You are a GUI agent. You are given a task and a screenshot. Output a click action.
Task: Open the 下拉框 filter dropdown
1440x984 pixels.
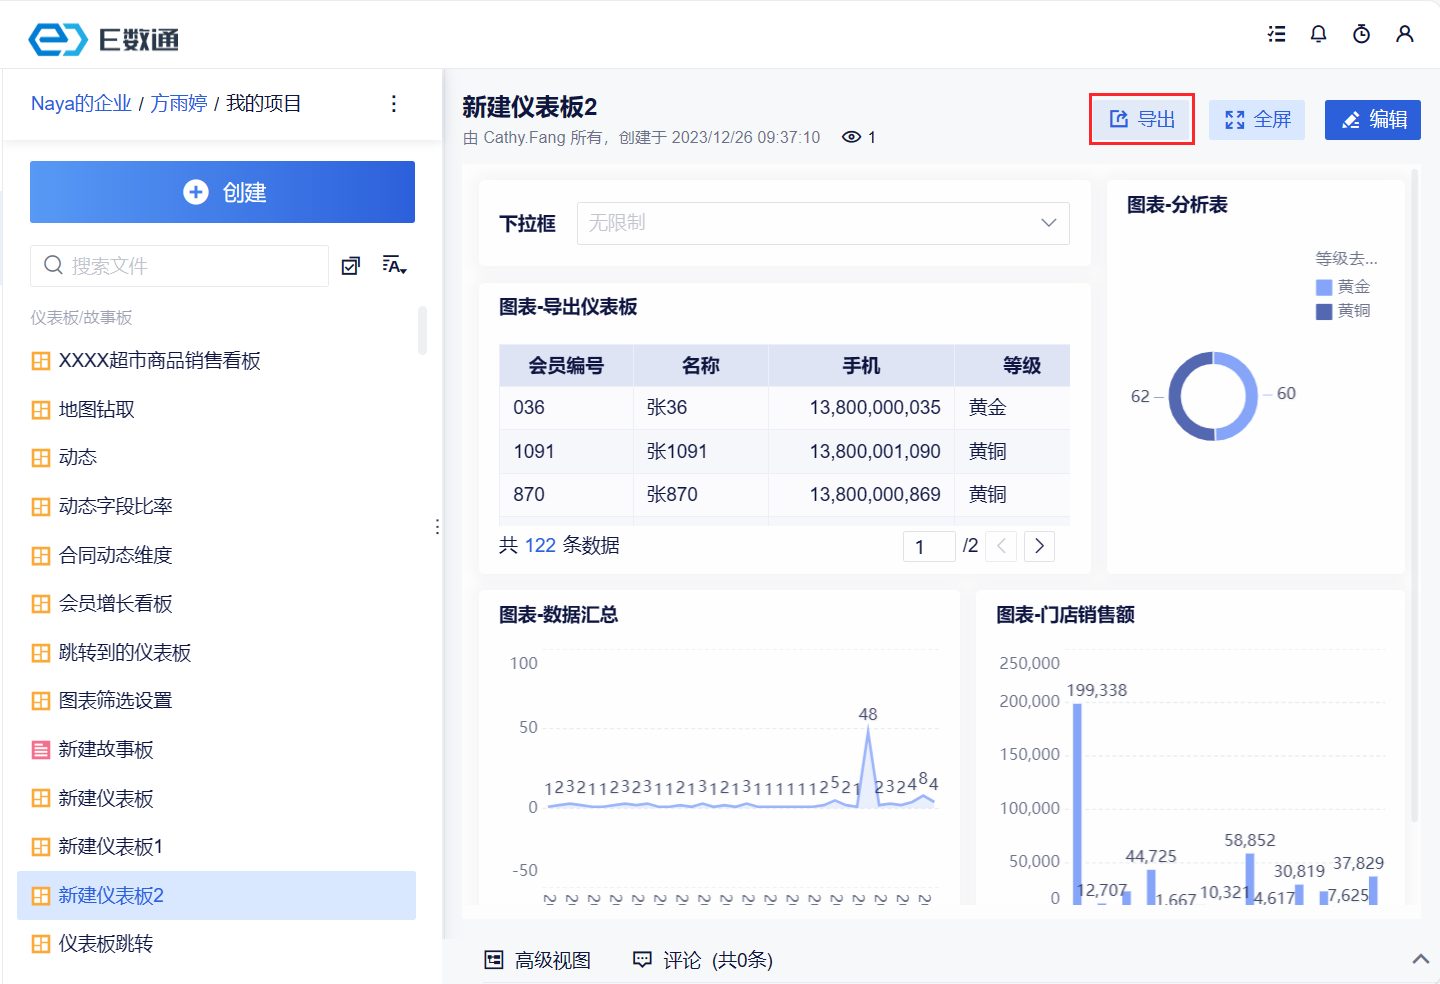tap(823, 223)
